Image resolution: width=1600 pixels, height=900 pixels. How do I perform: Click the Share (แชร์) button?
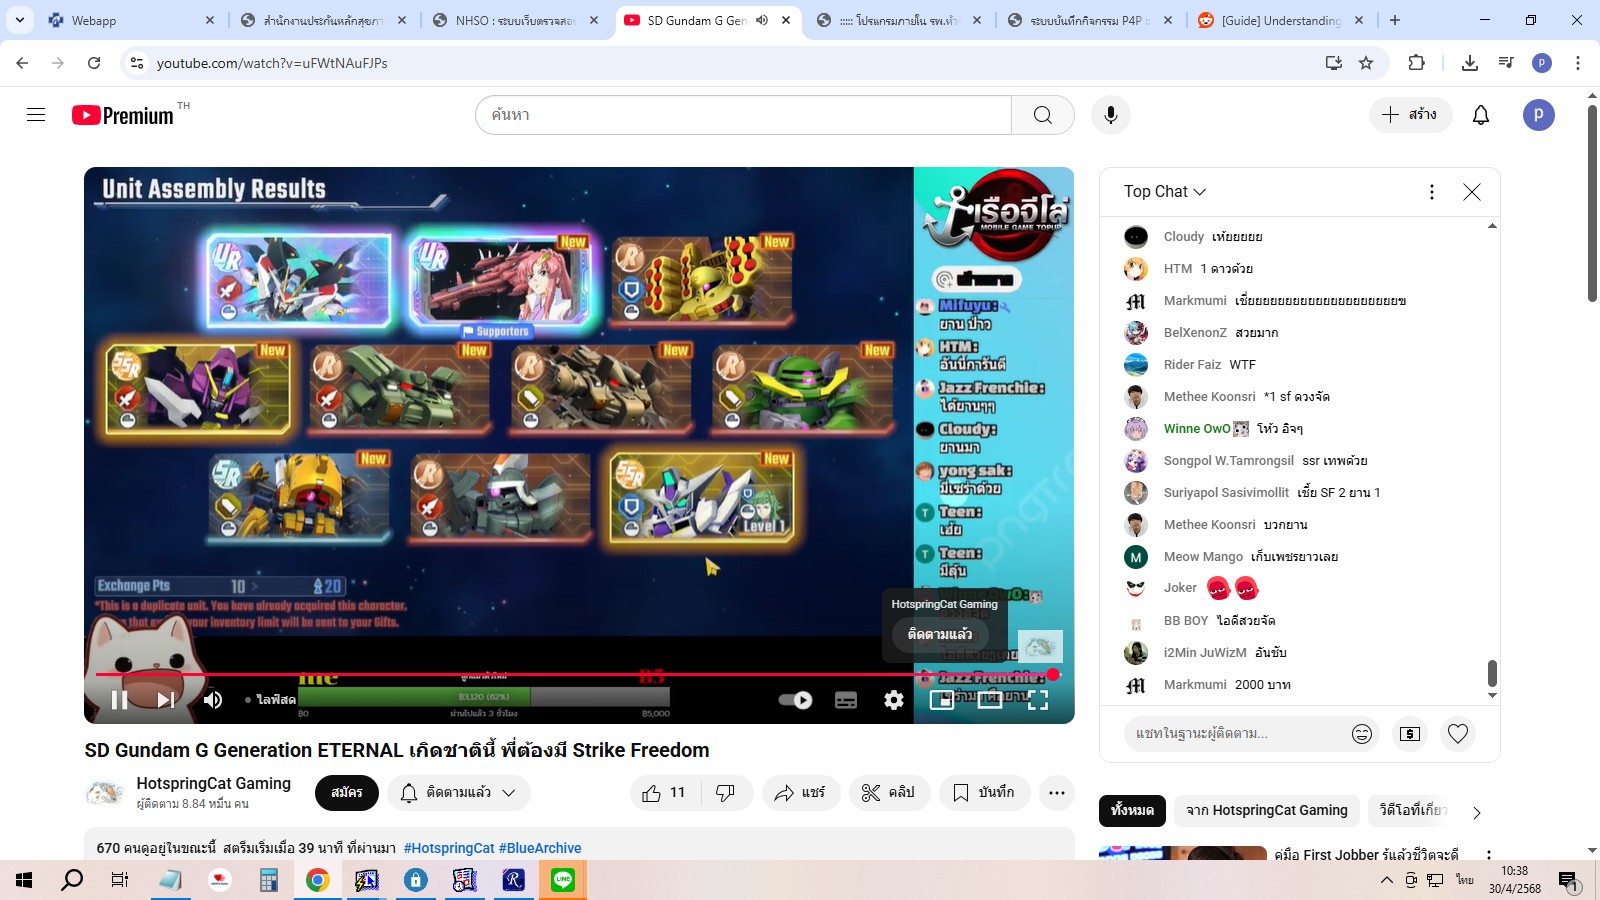coord(800,793)
